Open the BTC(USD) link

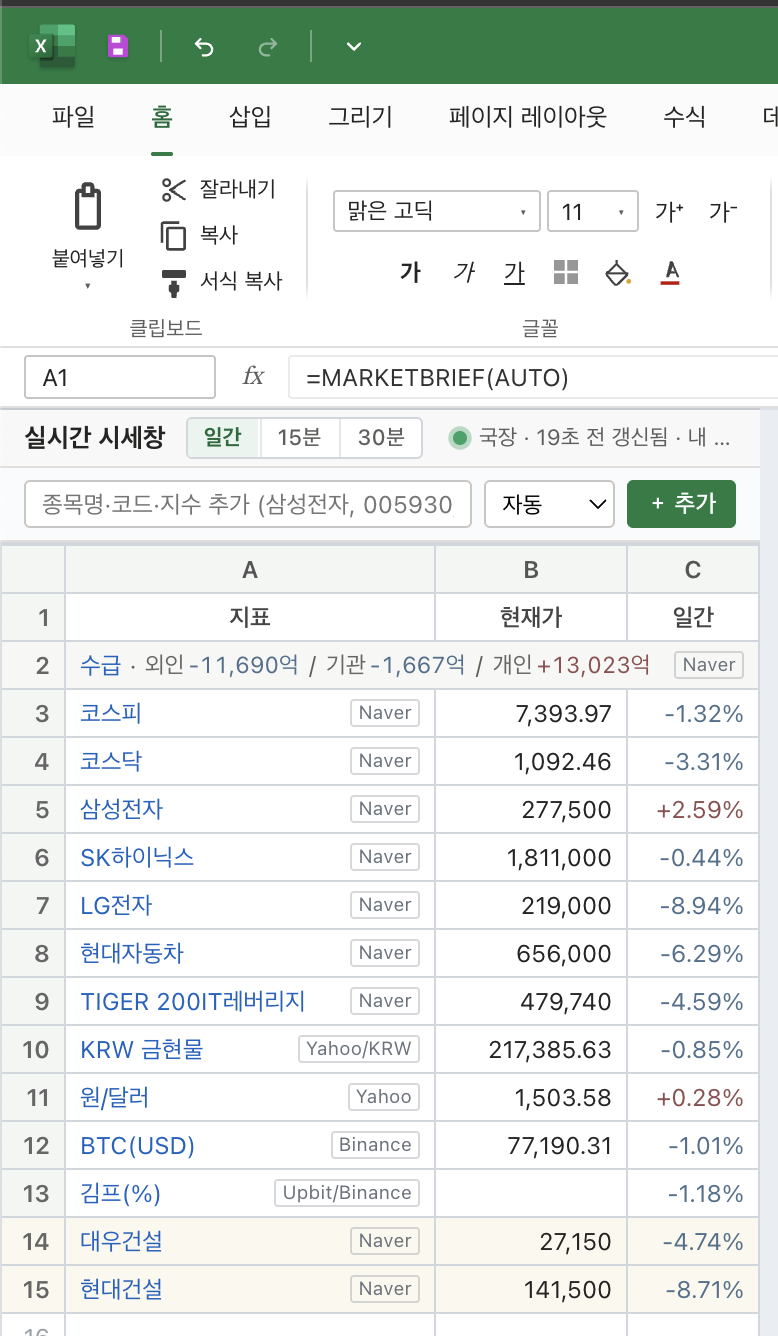tap(137, 1145)
